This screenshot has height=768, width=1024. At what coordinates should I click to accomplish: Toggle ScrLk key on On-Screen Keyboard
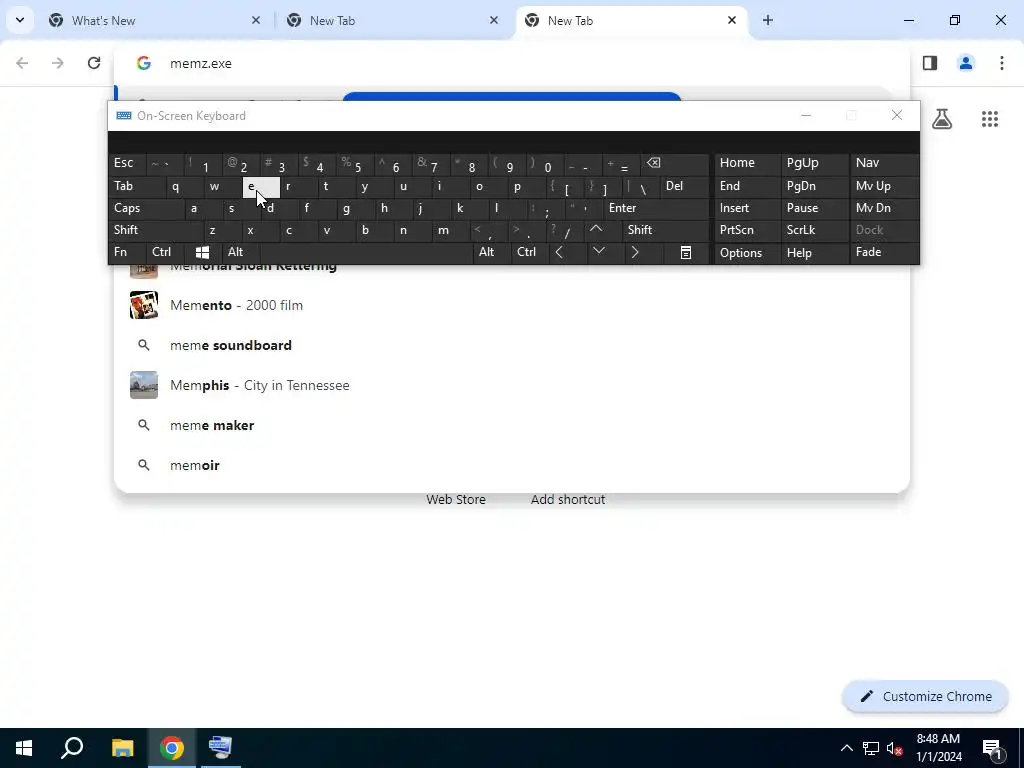tap(814, 230)
